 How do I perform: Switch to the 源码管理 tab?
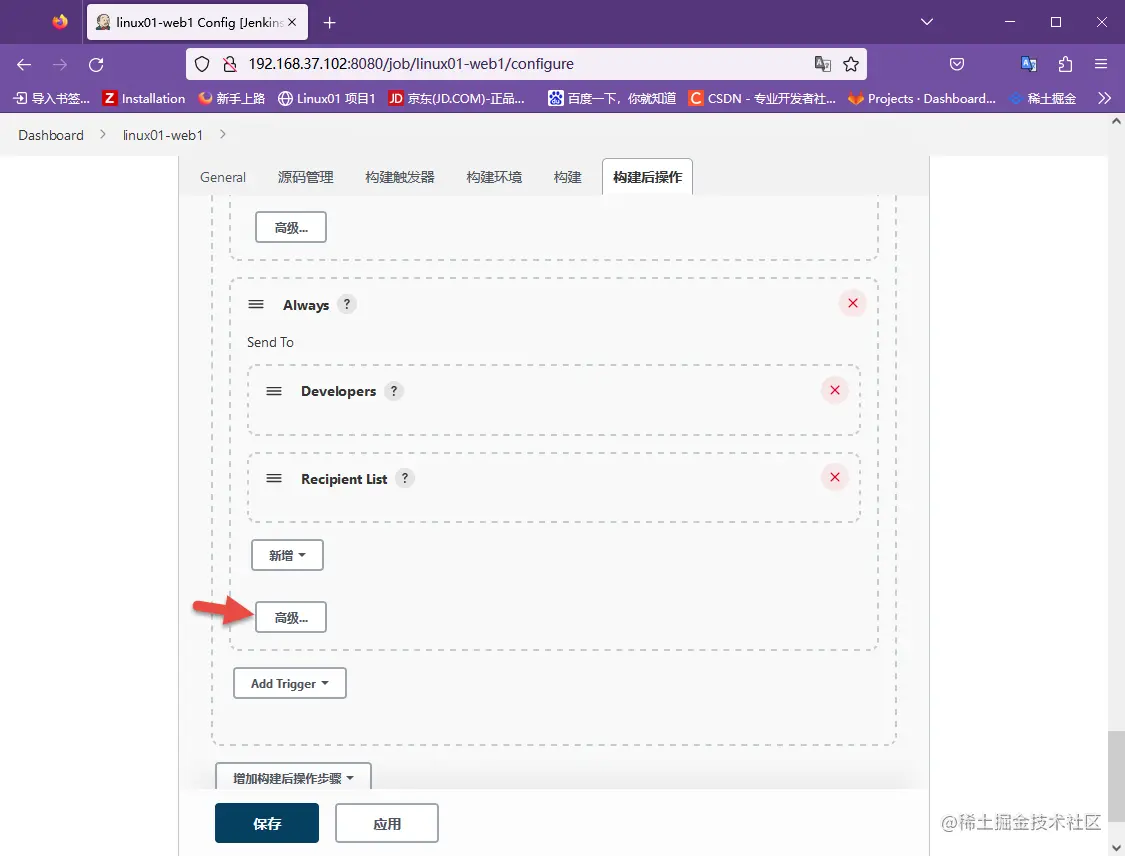pyautogui.click(x=306, y=177)
